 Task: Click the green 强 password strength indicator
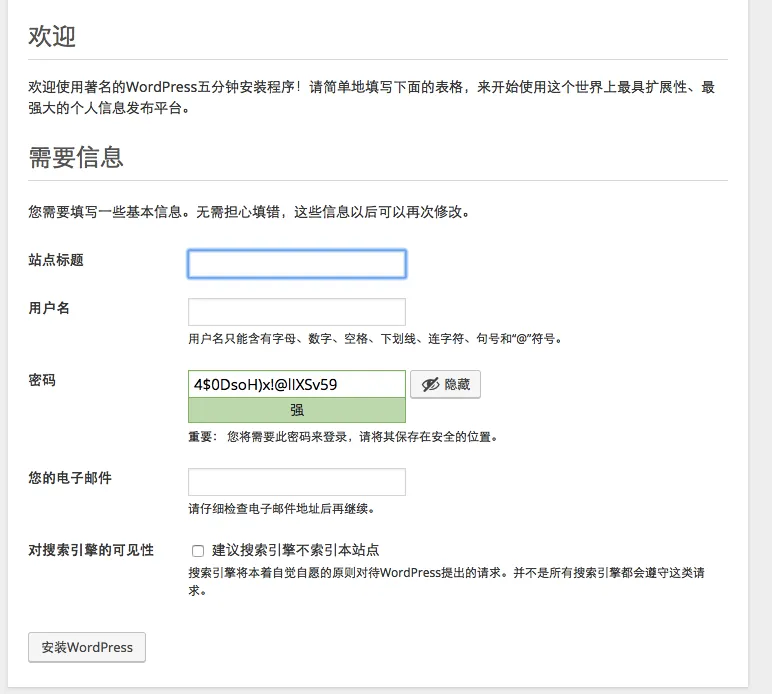pyautogui.click(x=297, y=410)
